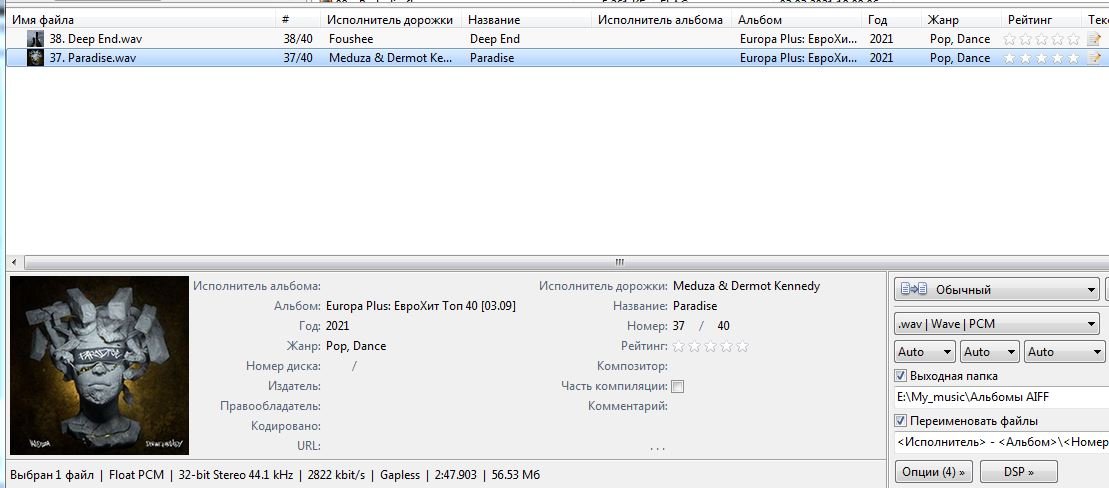Select the 38. Deep End.wav file row
1109x488 pixels.
pos(557,39)
